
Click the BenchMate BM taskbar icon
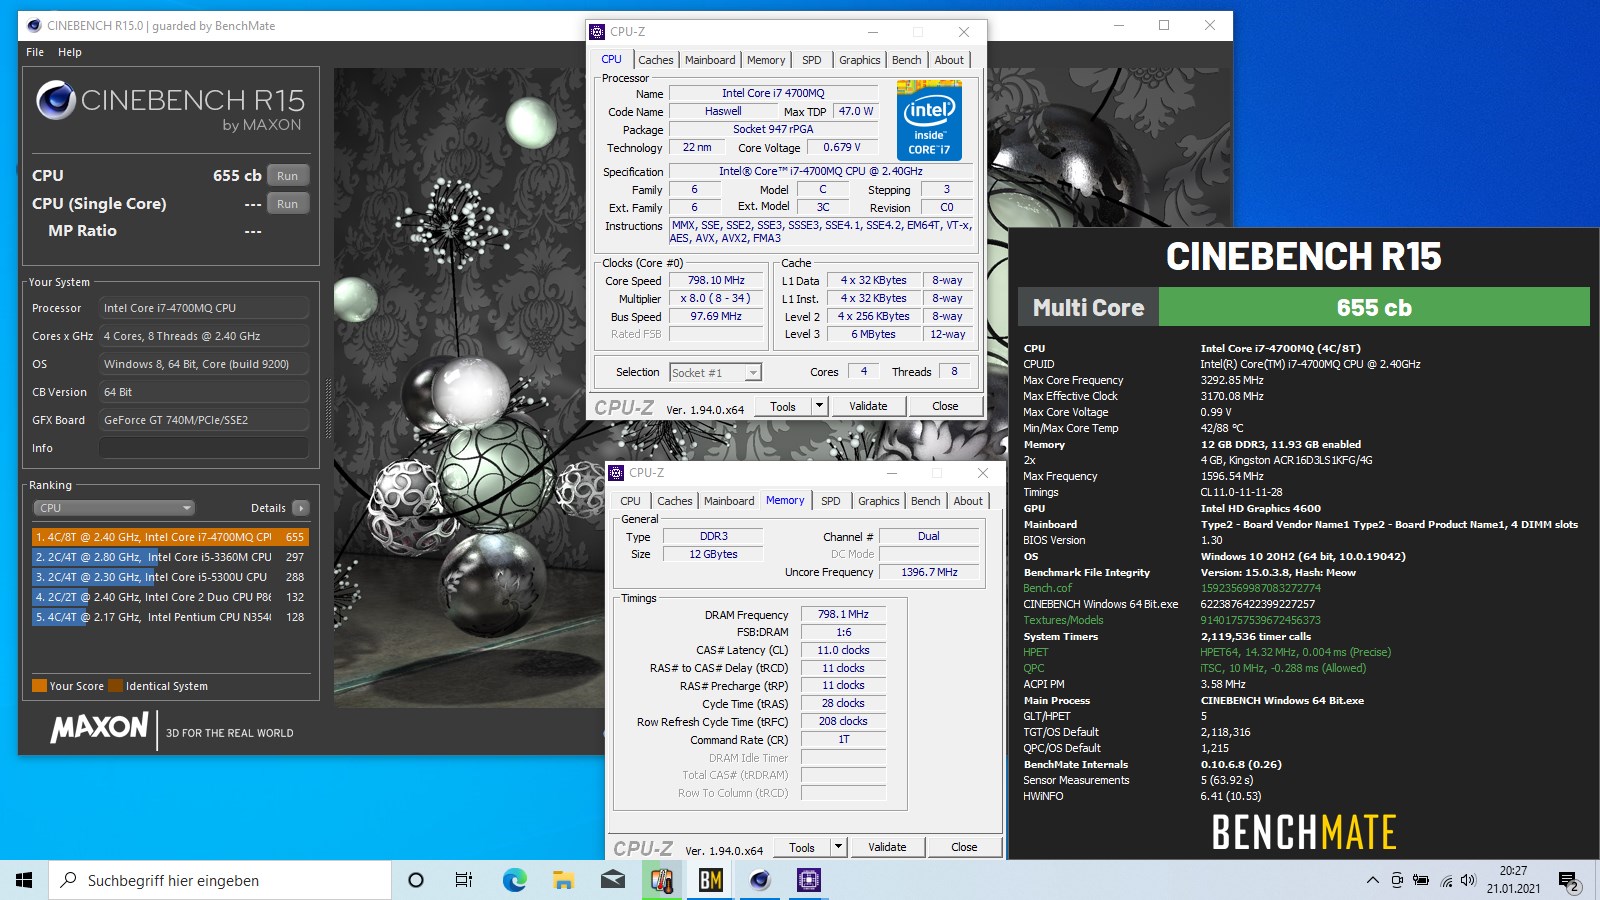coord(710,880)
